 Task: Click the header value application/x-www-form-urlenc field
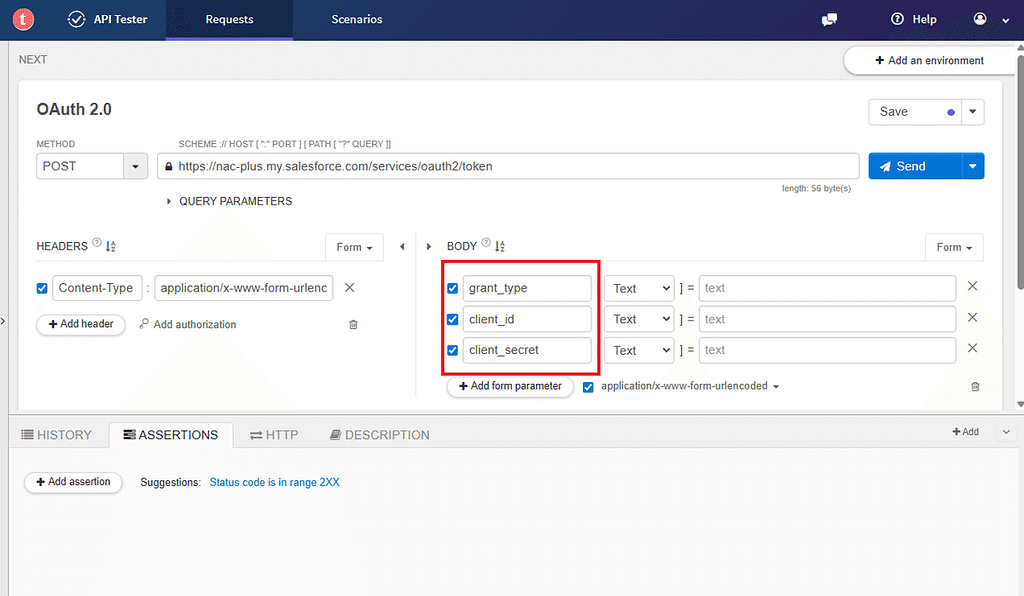click(244, 288)
